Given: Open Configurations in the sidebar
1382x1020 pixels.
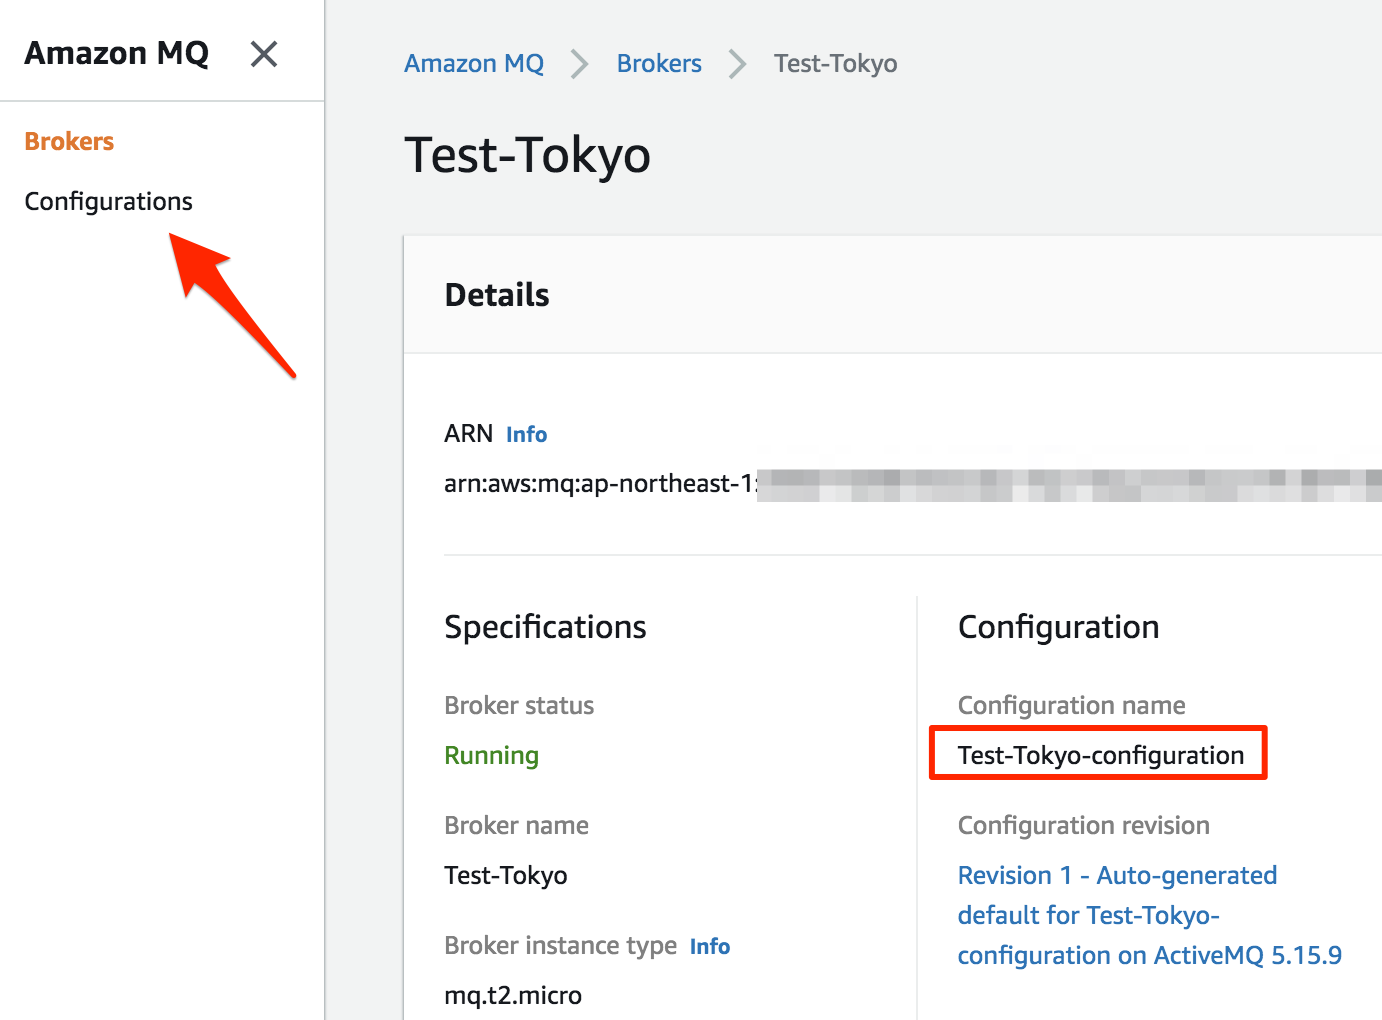Looking at the screenshot, I should tap(108, 201).
